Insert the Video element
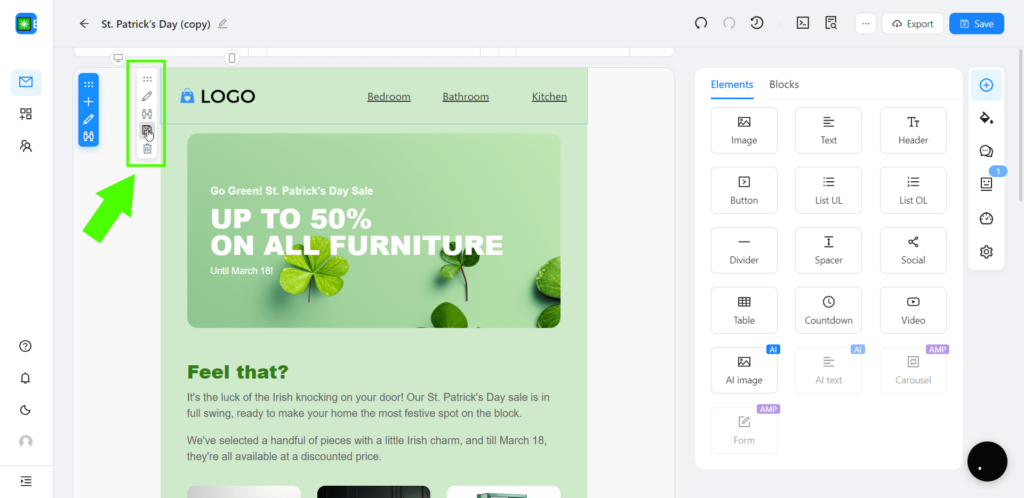 [x=913, y=311]
